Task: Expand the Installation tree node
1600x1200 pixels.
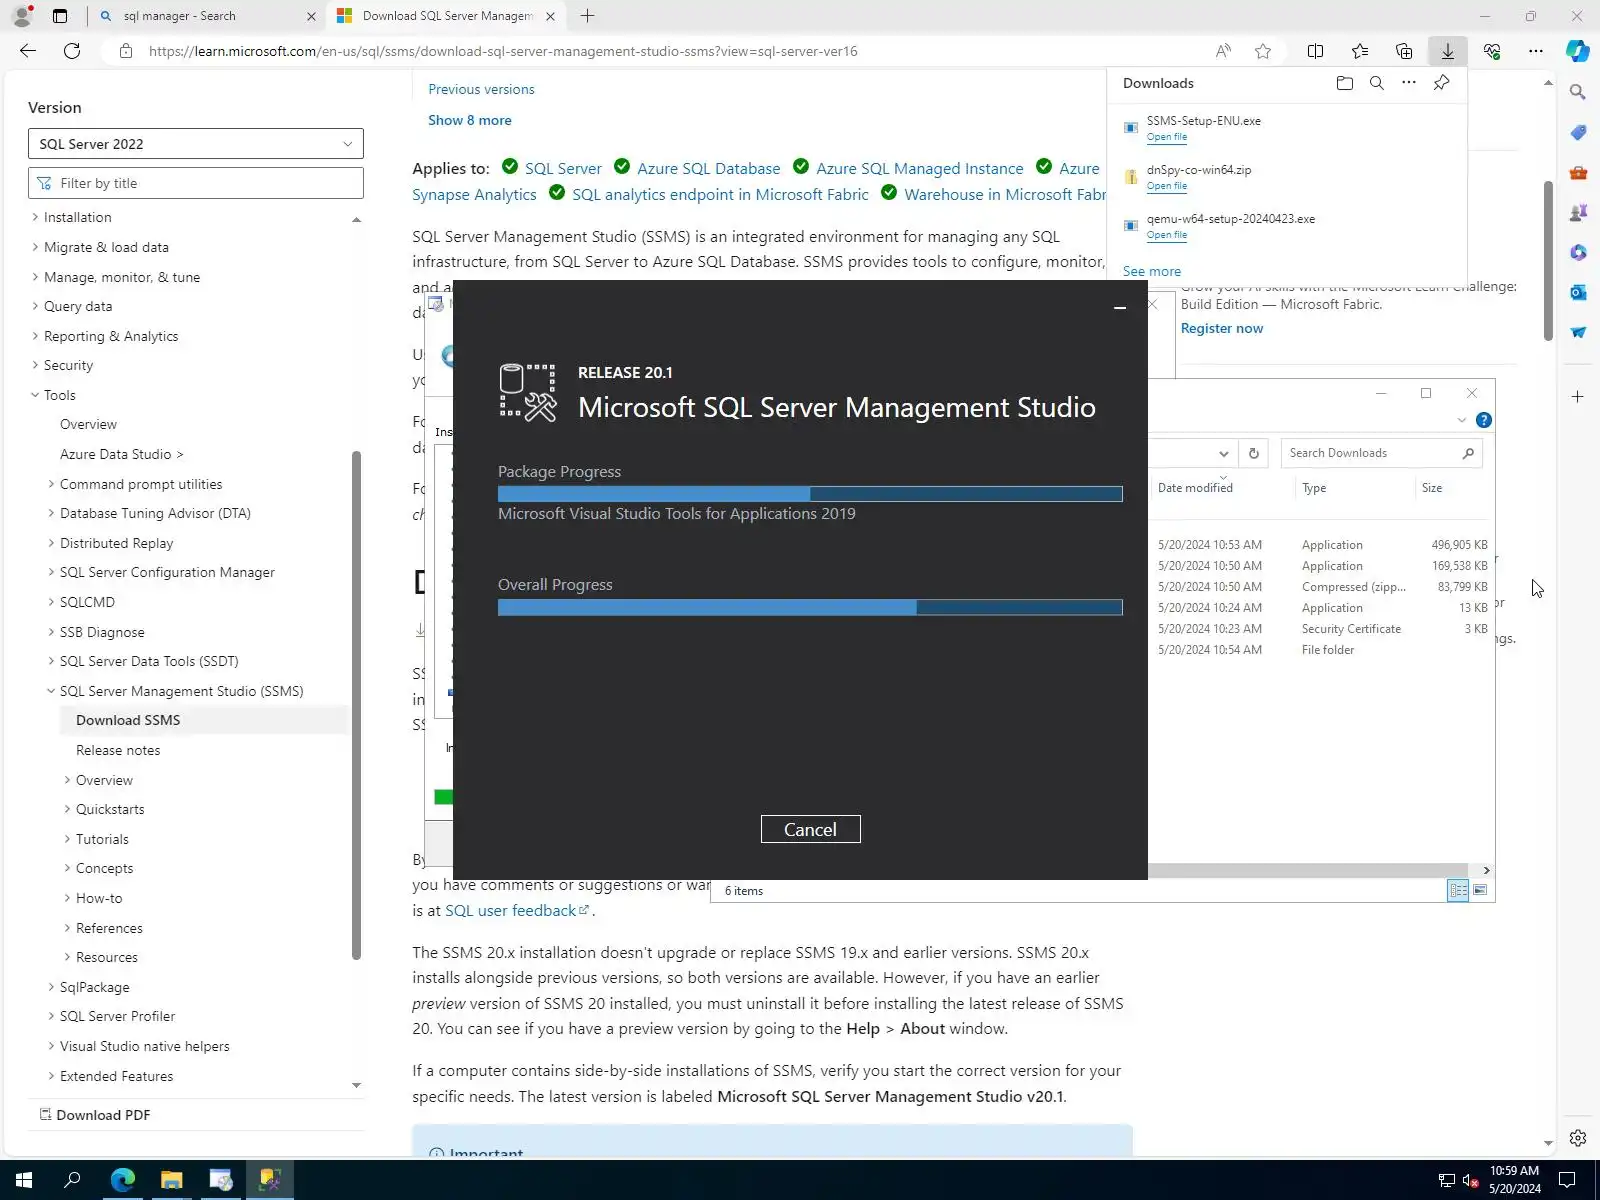Action: (36, 217)
